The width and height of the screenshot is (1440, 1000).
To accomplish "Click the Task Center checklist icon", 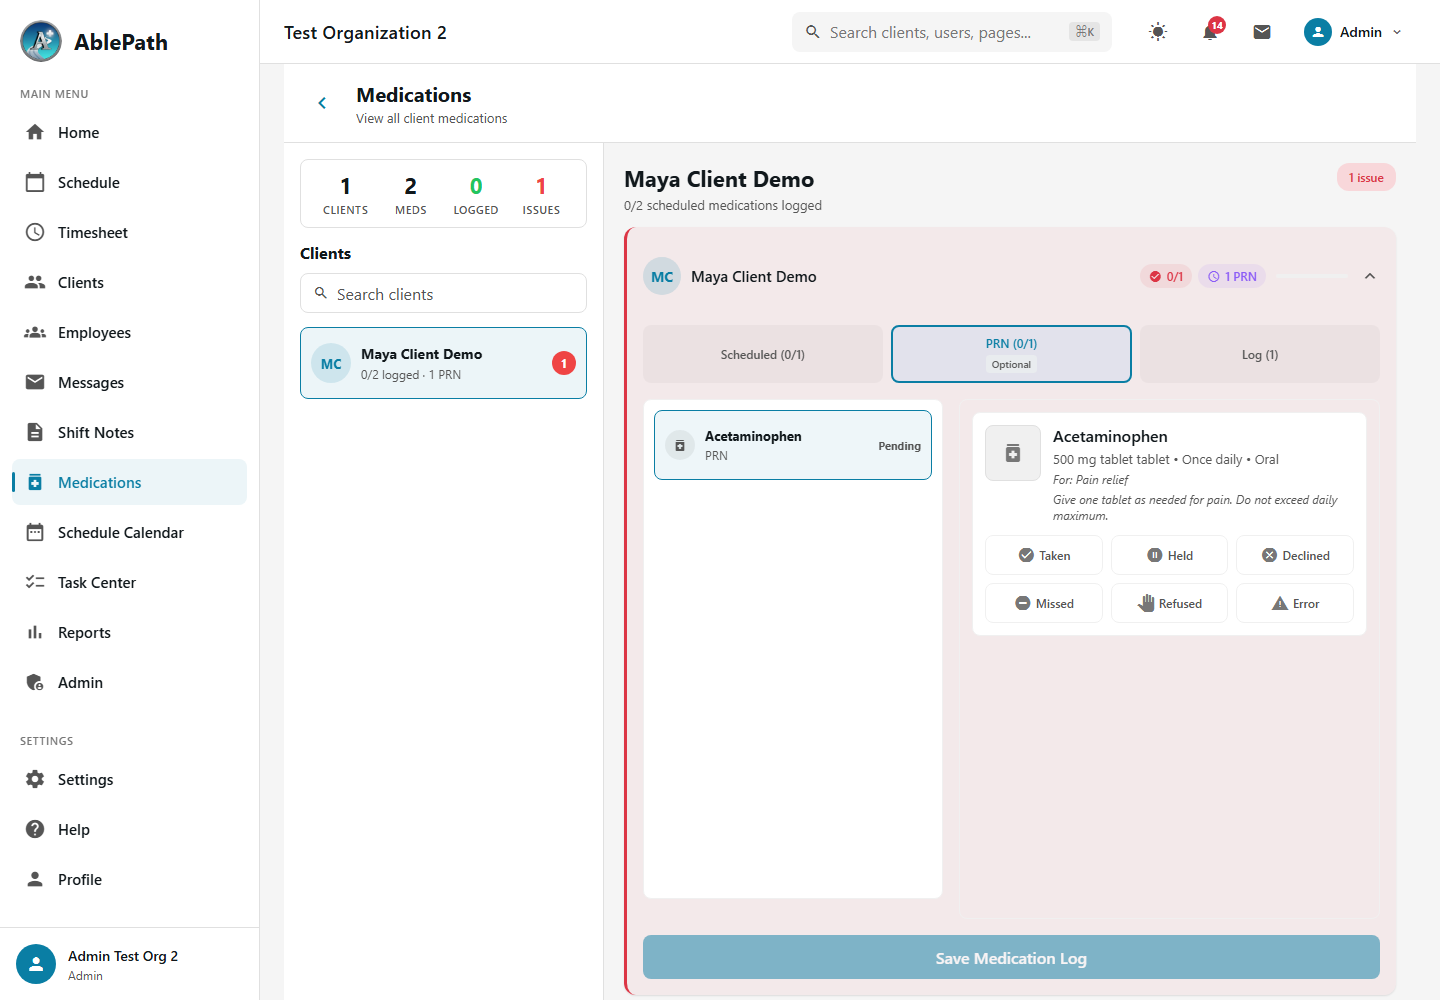I will click(x=35, y=582).
